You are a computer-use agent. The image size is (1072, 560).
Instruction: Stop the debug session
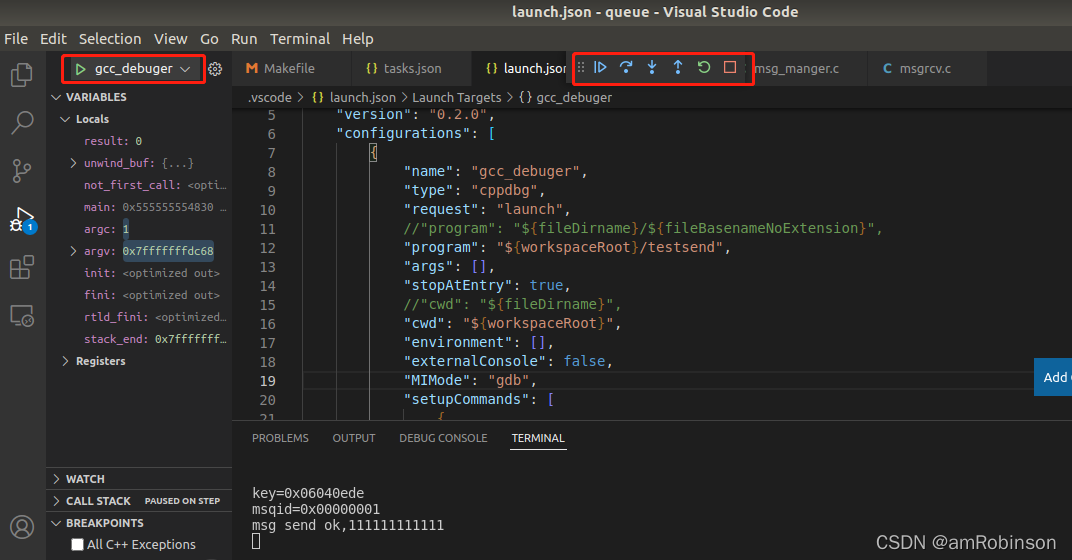(730, 67)
